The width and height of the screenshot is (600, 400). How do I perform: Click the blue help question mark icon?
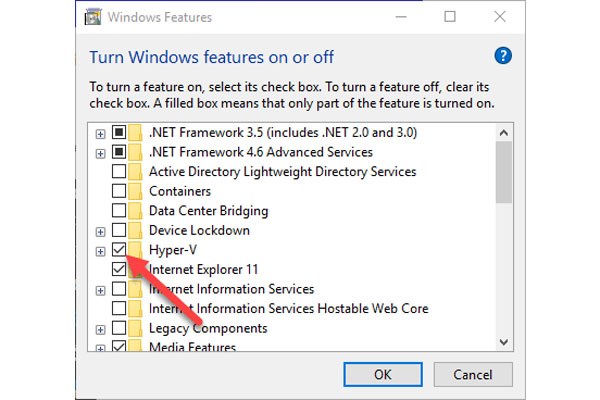click(x=503, y=56)
